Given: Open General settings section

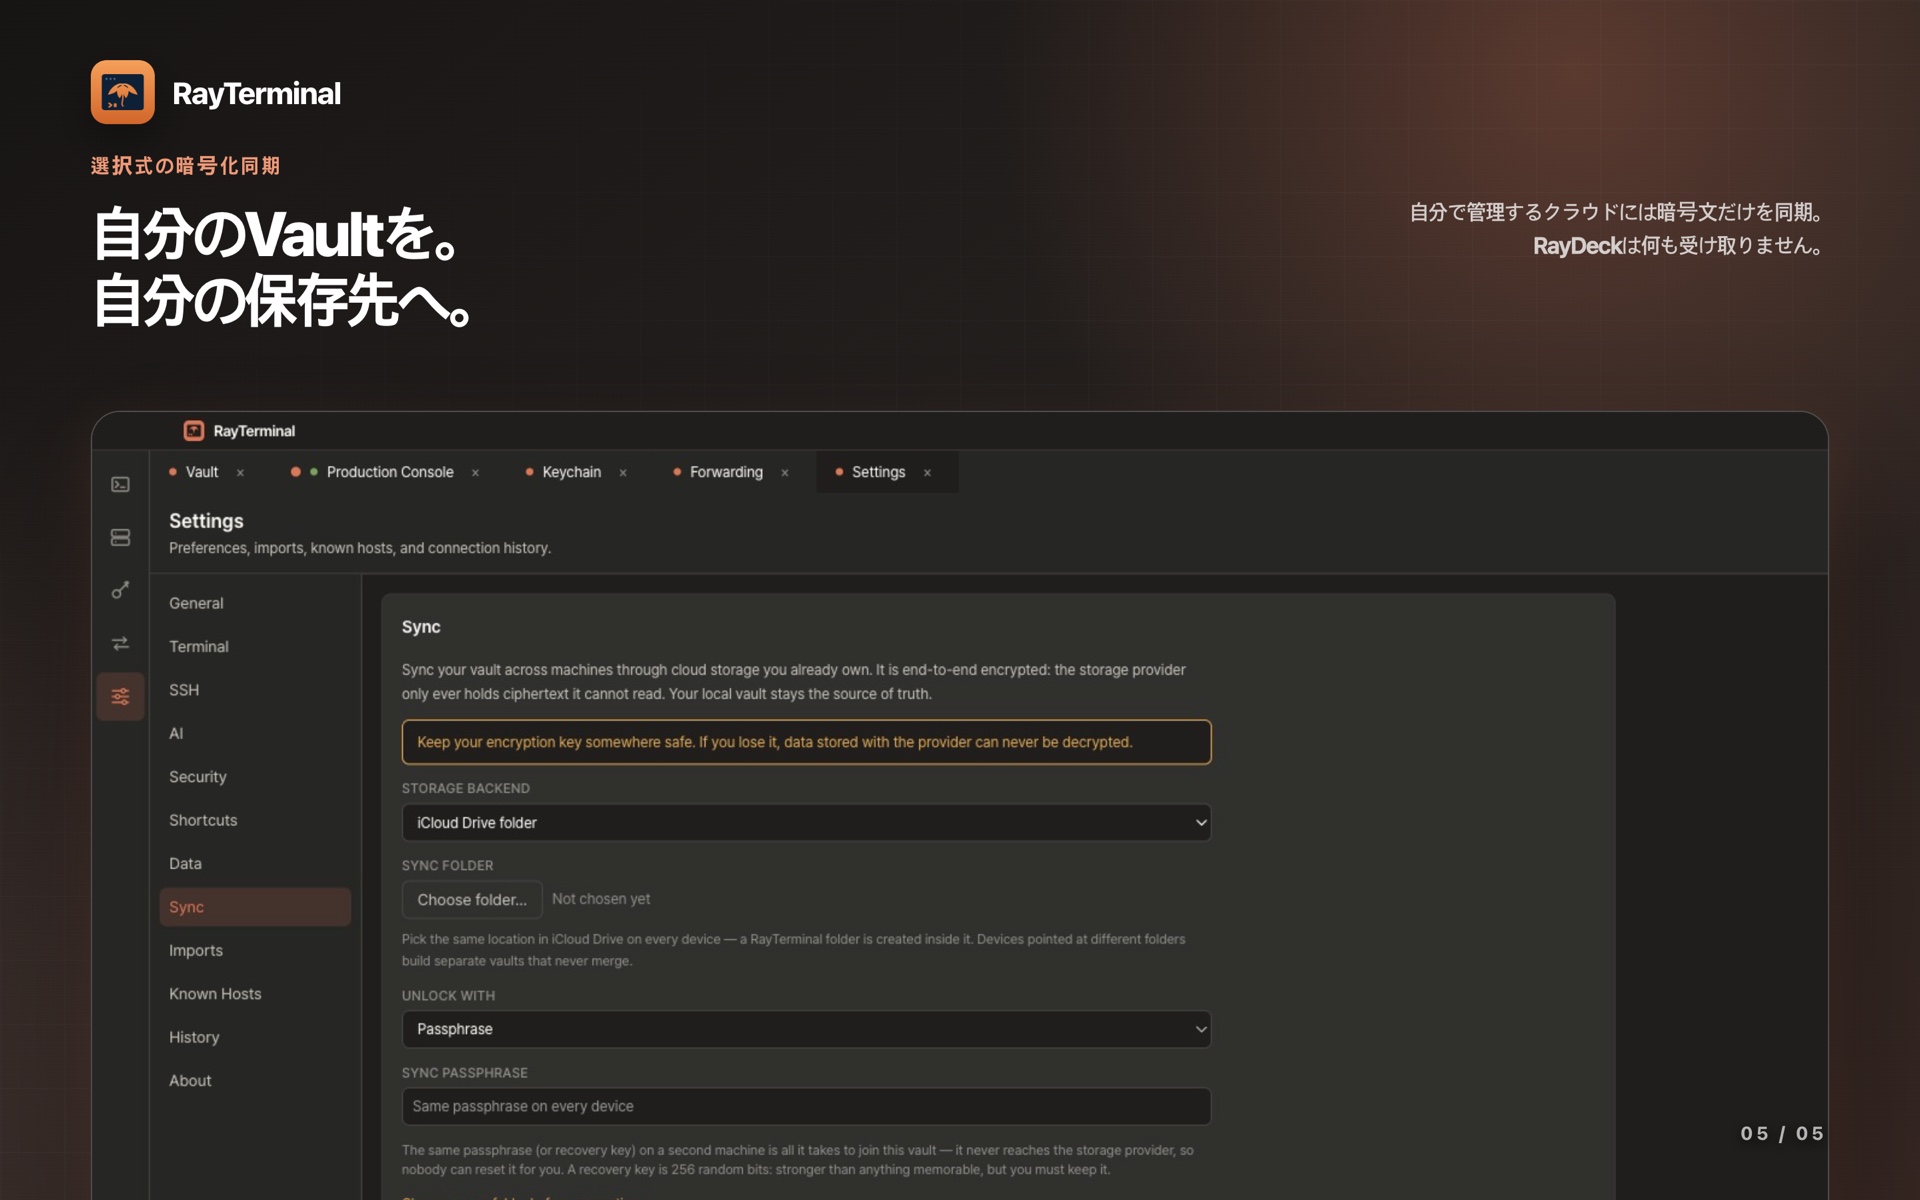Looking at the screenshot, I should click(255, 603).
